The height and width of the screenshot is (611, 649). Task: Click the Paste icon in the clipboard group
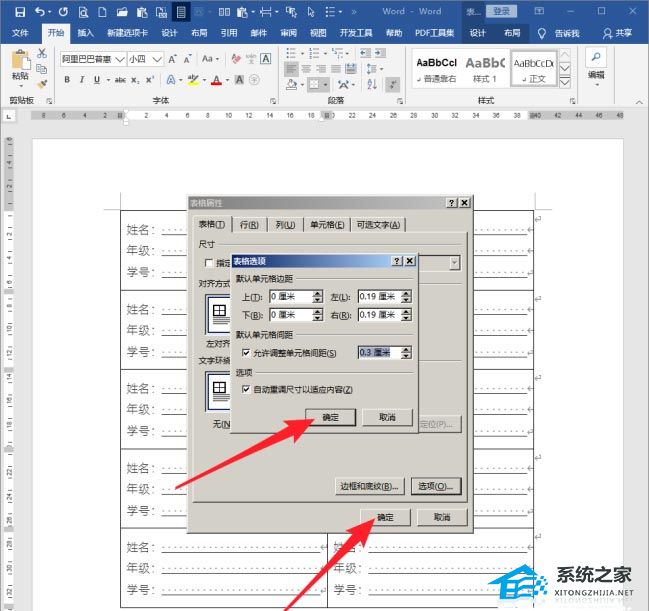[20, 62]
